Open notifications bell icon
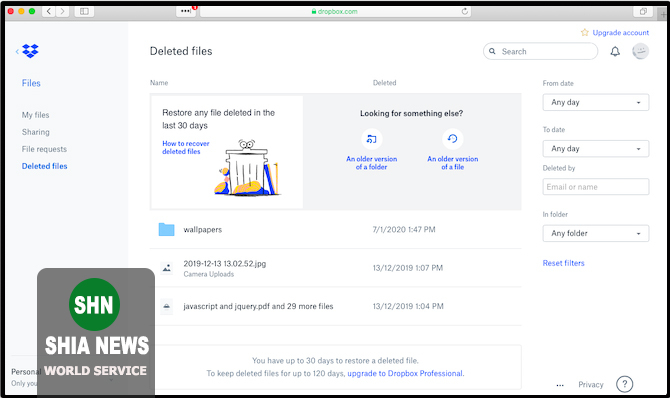670x398 pixels. coord(615,52)
